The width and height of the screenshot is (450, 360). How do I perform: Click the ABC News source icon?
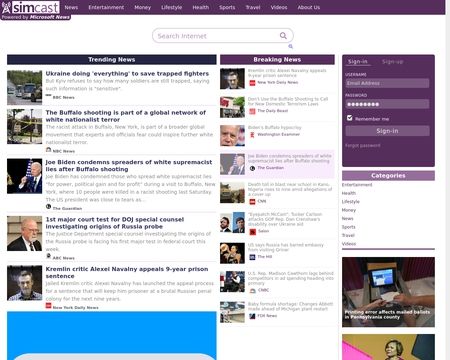(49, 256)
